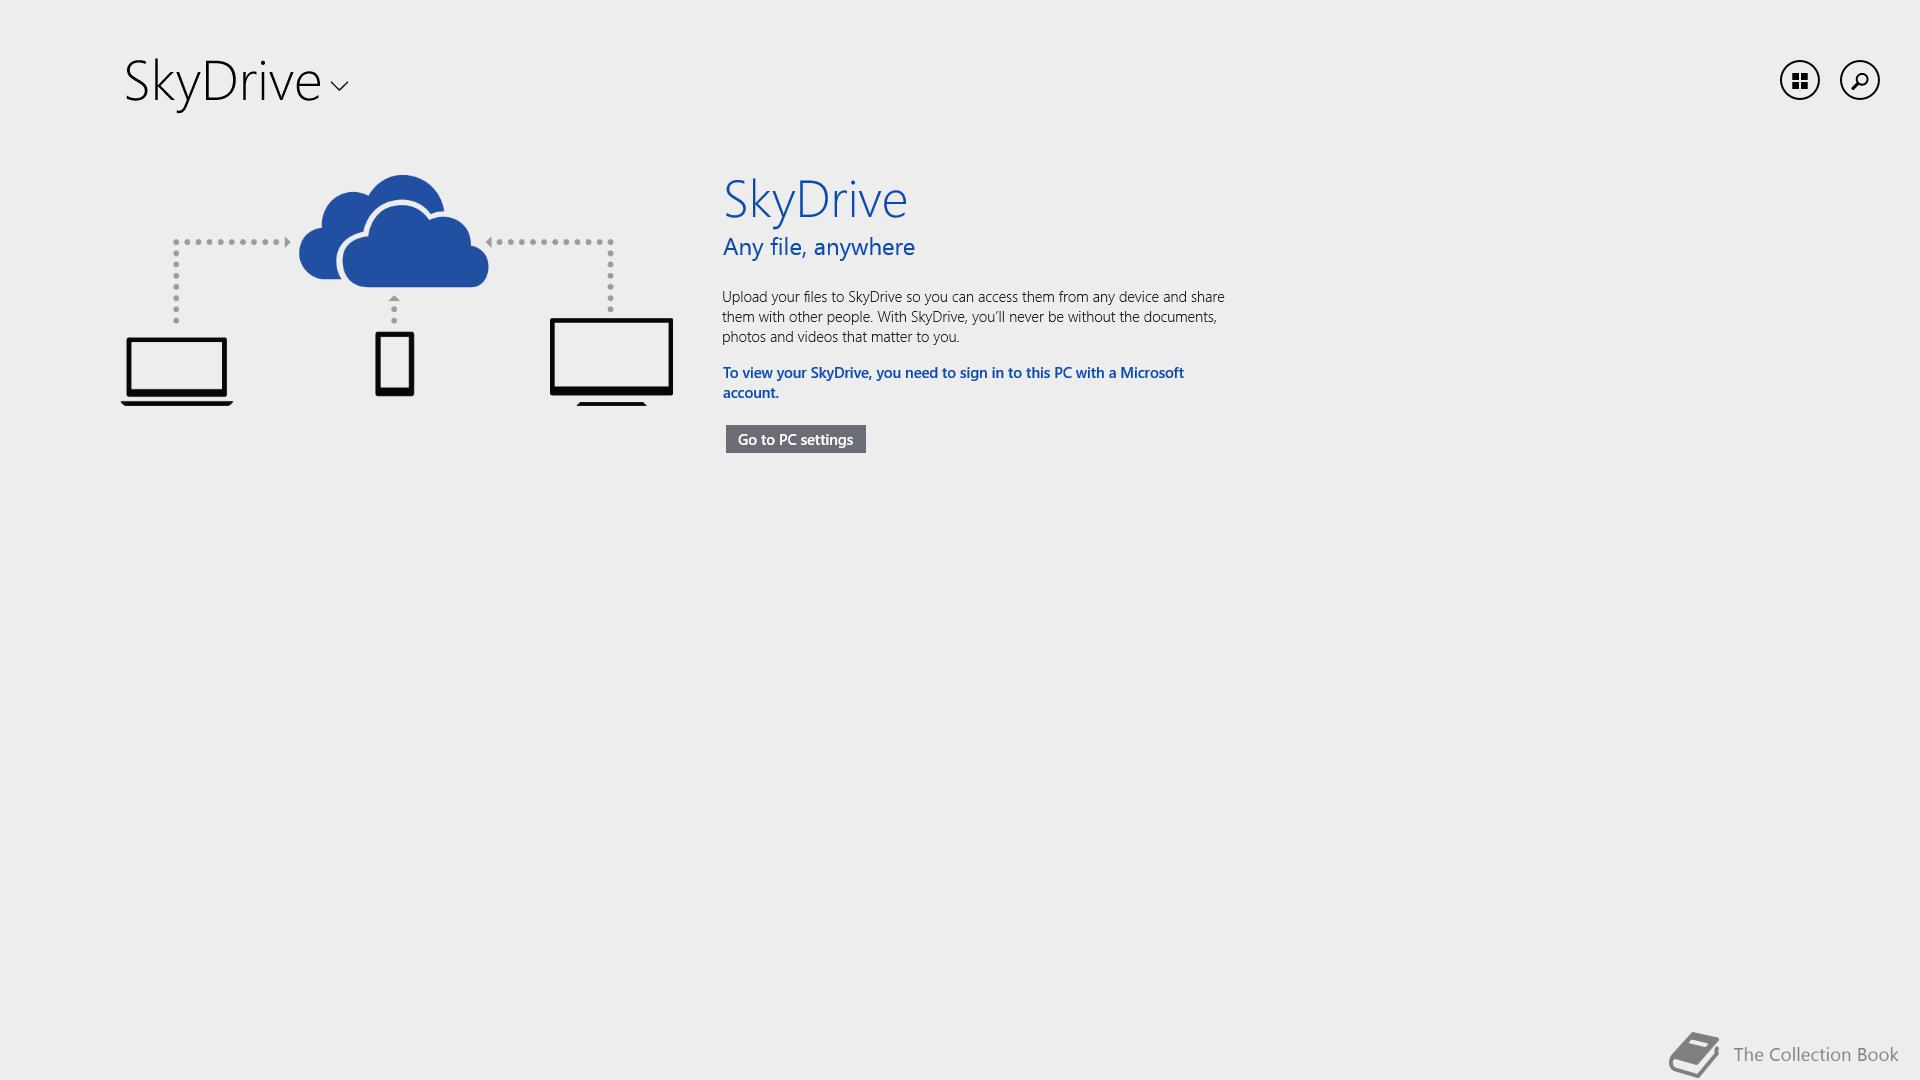The width and height of the screenshot is (1920, 1080).
Task: Select the laptop device illustration
Action: click(x=177, y=371)
